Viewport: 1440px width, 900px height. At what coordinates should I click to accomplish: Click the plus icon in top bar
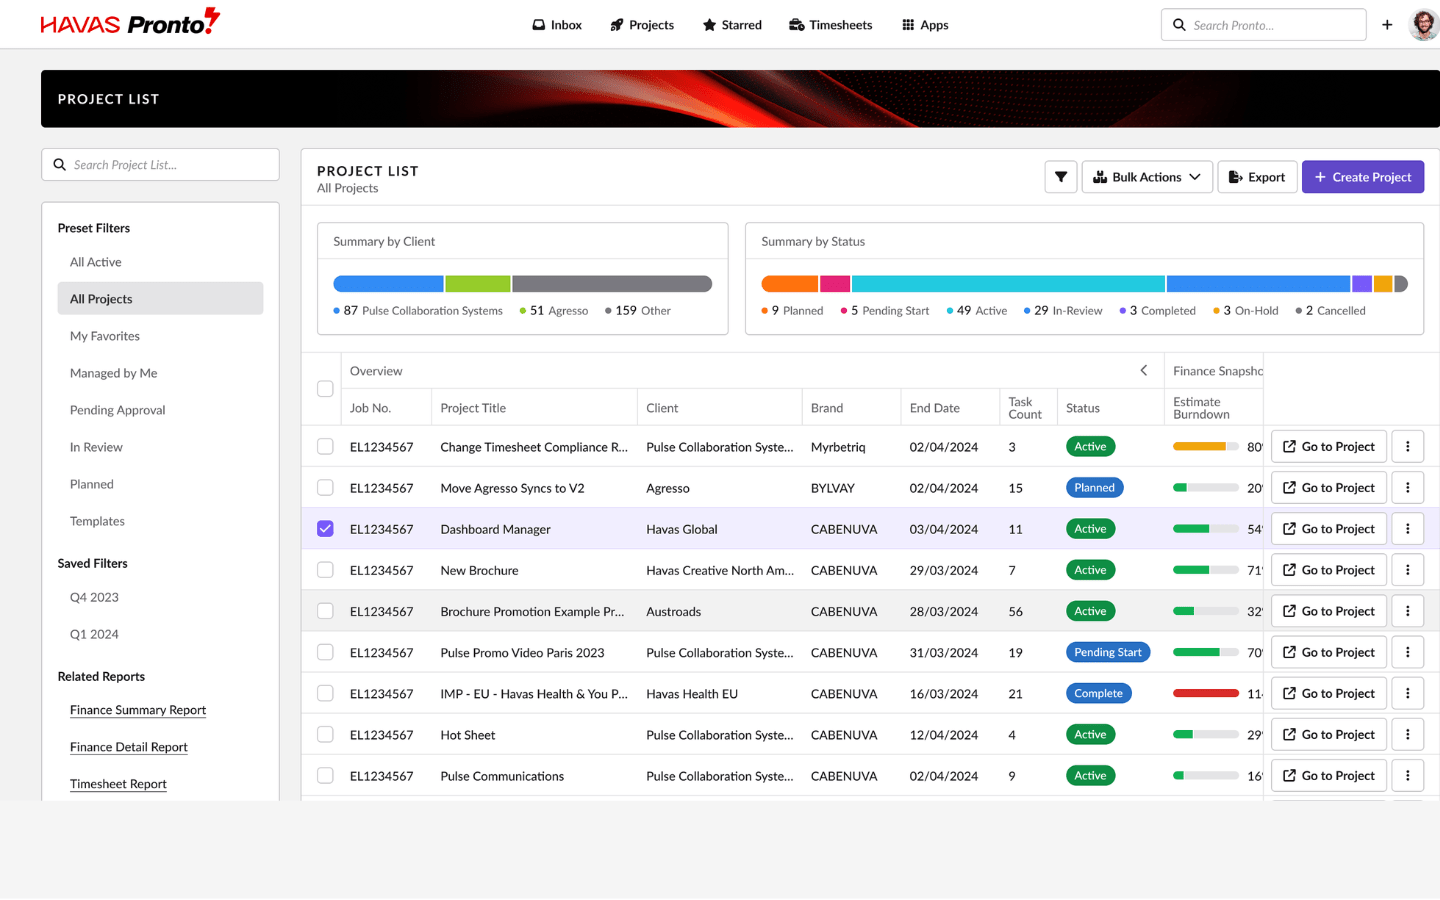pyautogui.click(x=1387, y=25)
